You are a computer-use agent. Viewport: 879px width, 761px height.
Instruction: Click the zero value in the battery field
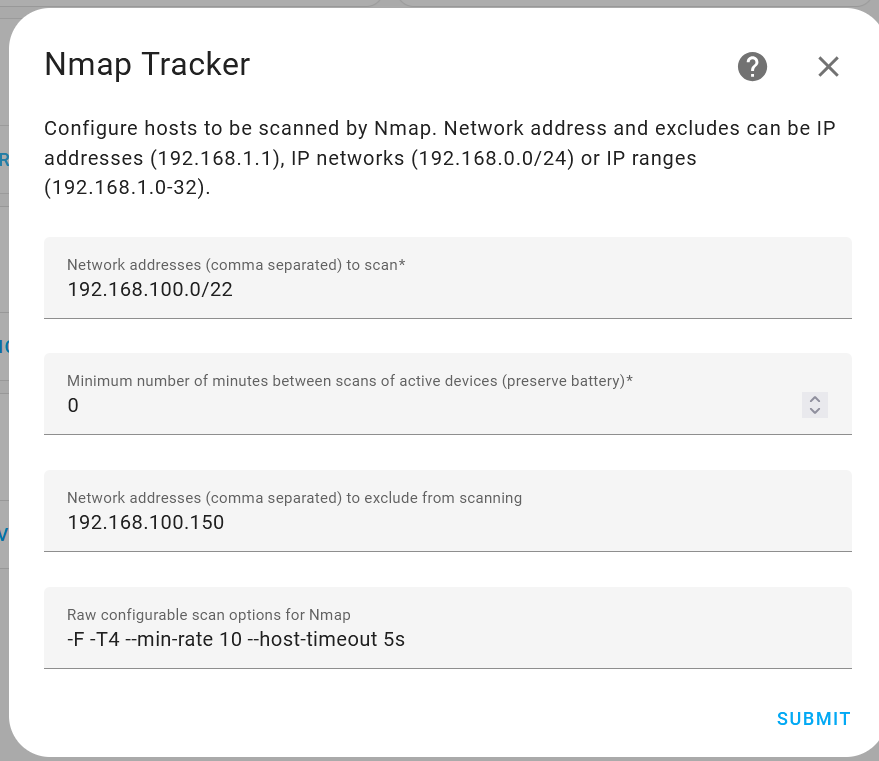[73, 406]
